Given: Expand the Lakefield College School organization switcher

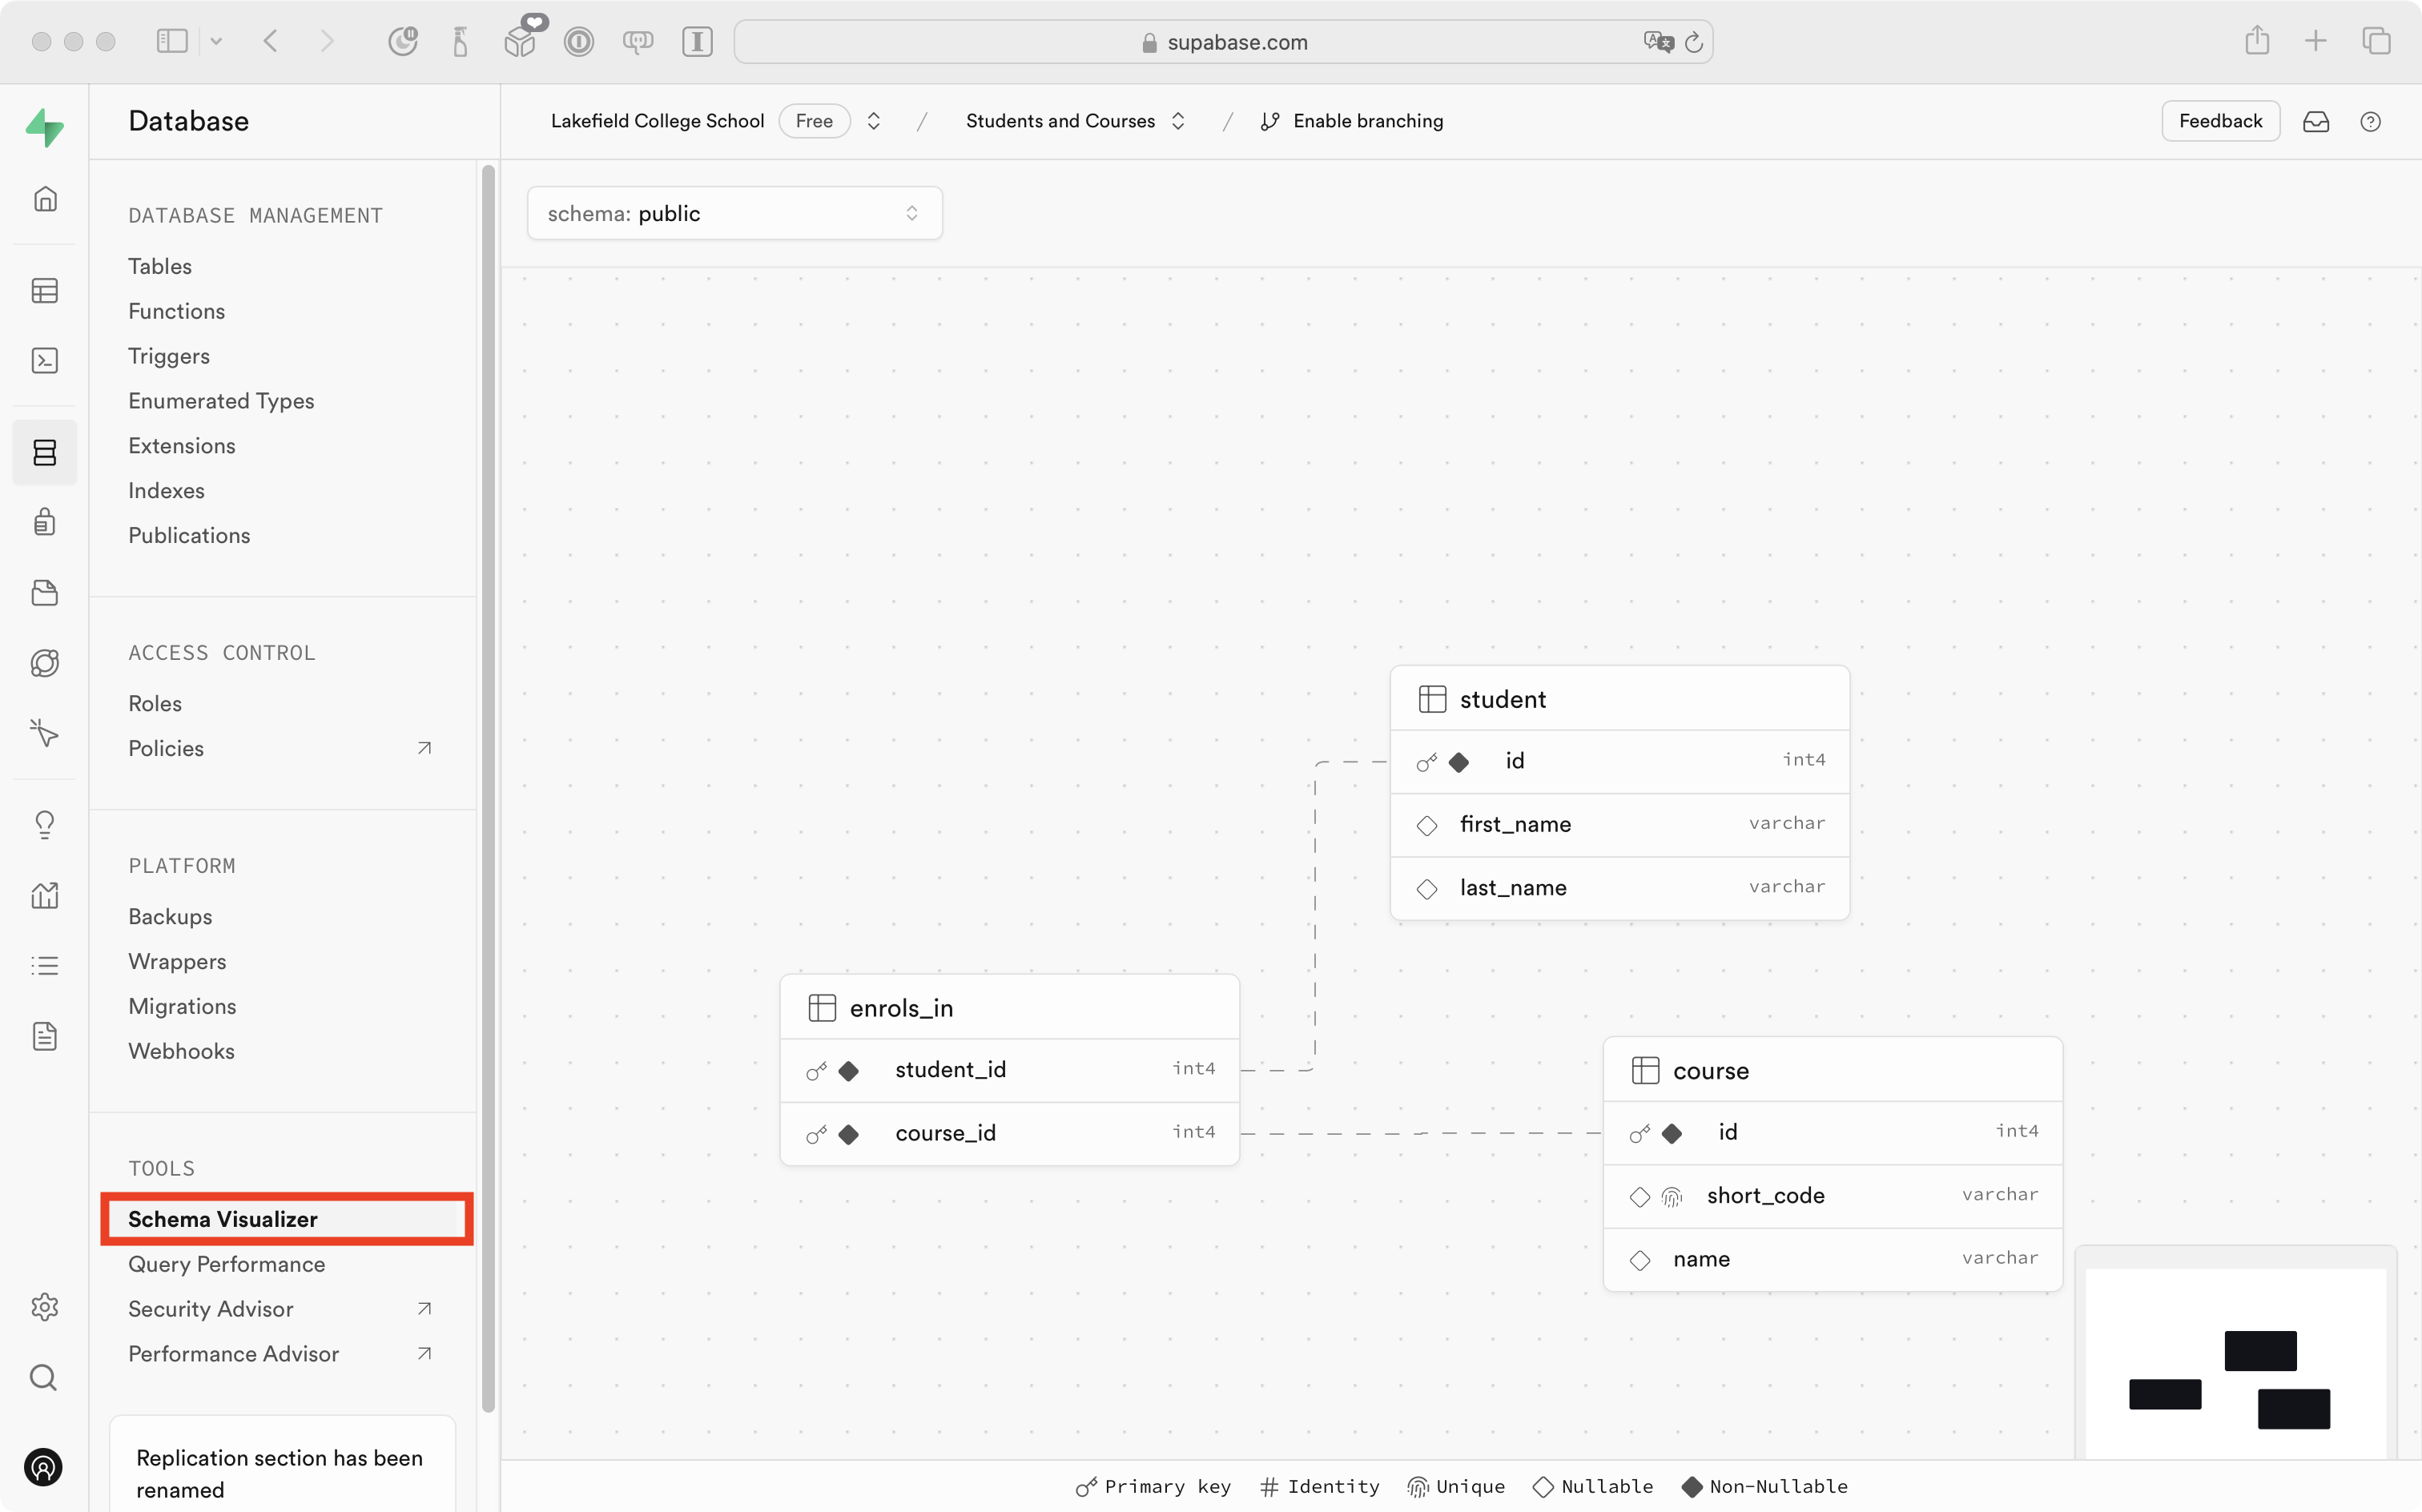Looking at the screenshot, I should click(x=873, y=121).
